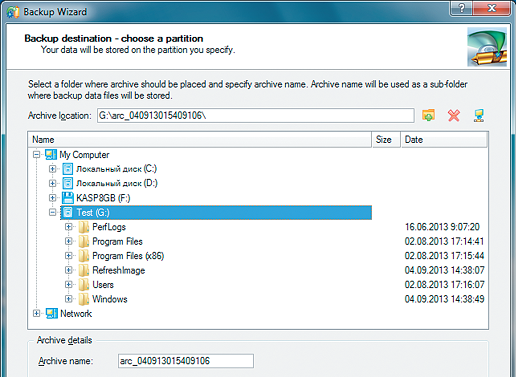Click the Windows folder icon
The height and width of the screenshot is (377, 516).
point(84,299)
